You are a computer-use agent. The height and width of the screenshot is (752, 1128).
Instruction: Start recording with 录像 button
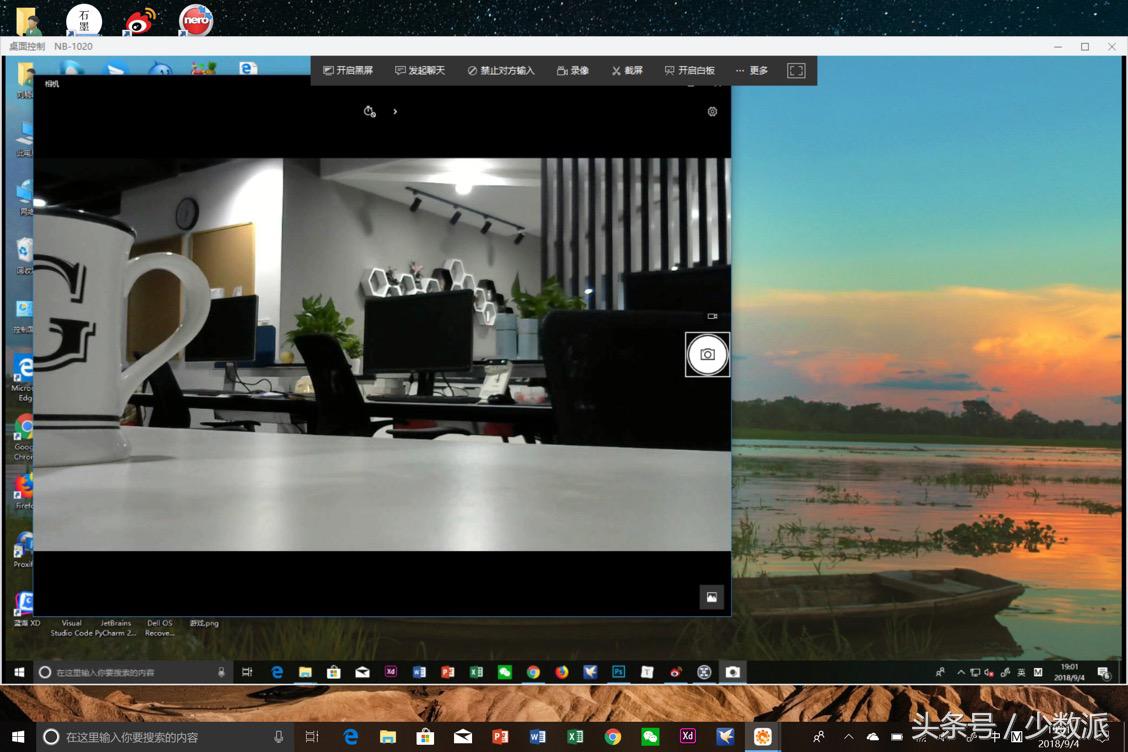(573, 71)
